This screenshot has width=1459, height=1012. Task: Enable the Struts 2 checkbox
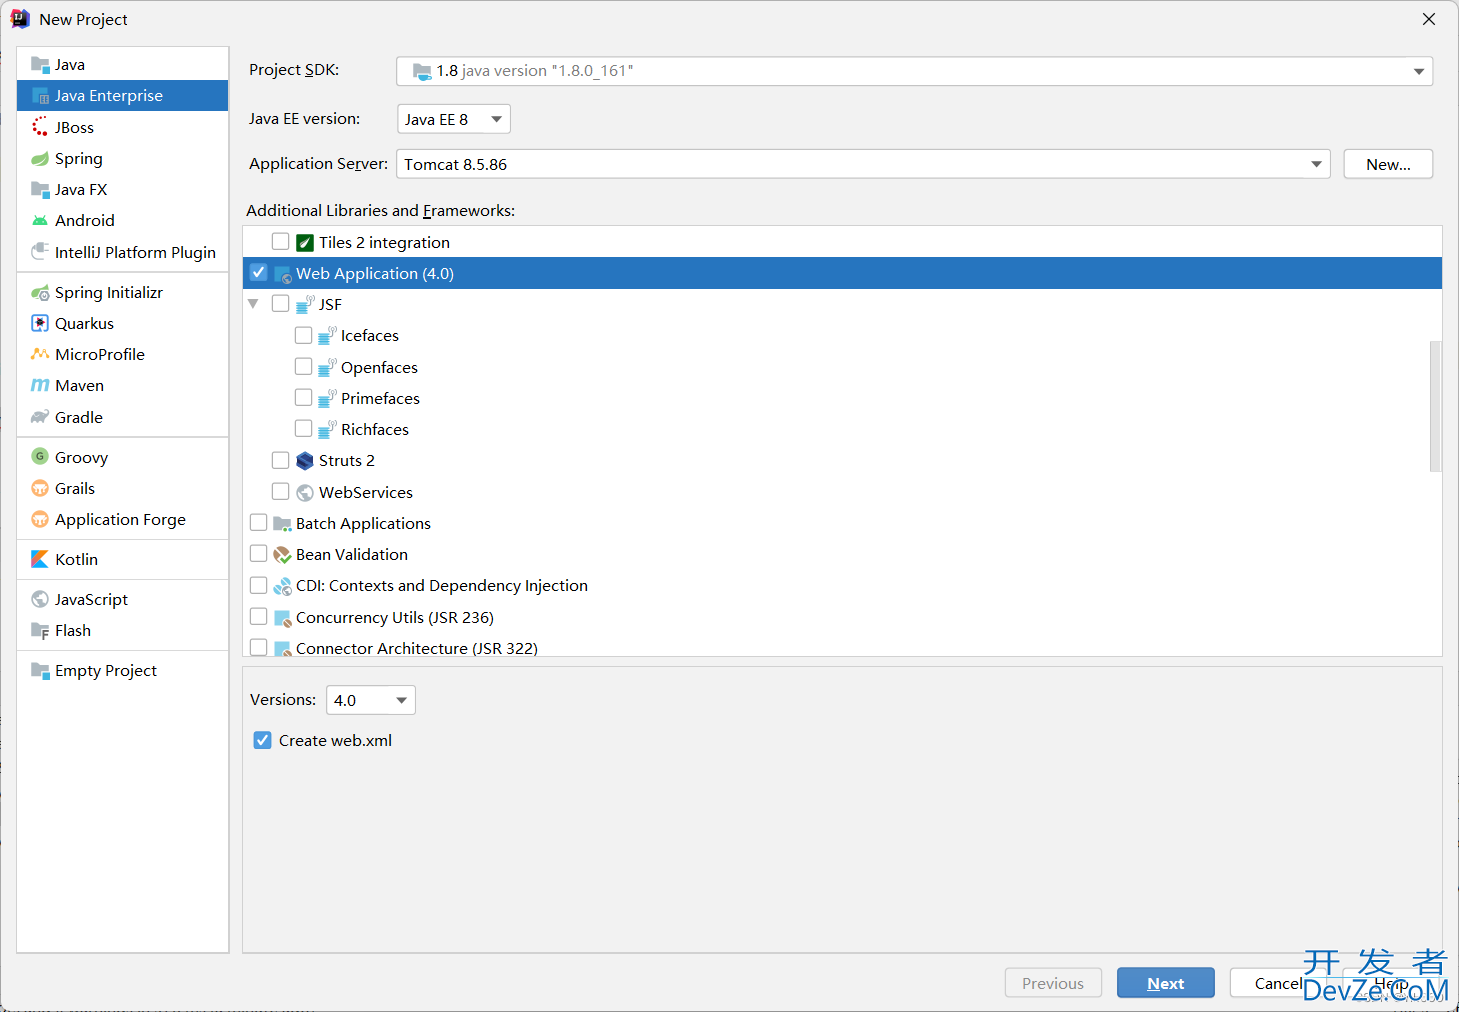pyautogui.click(x=281, y=460)
